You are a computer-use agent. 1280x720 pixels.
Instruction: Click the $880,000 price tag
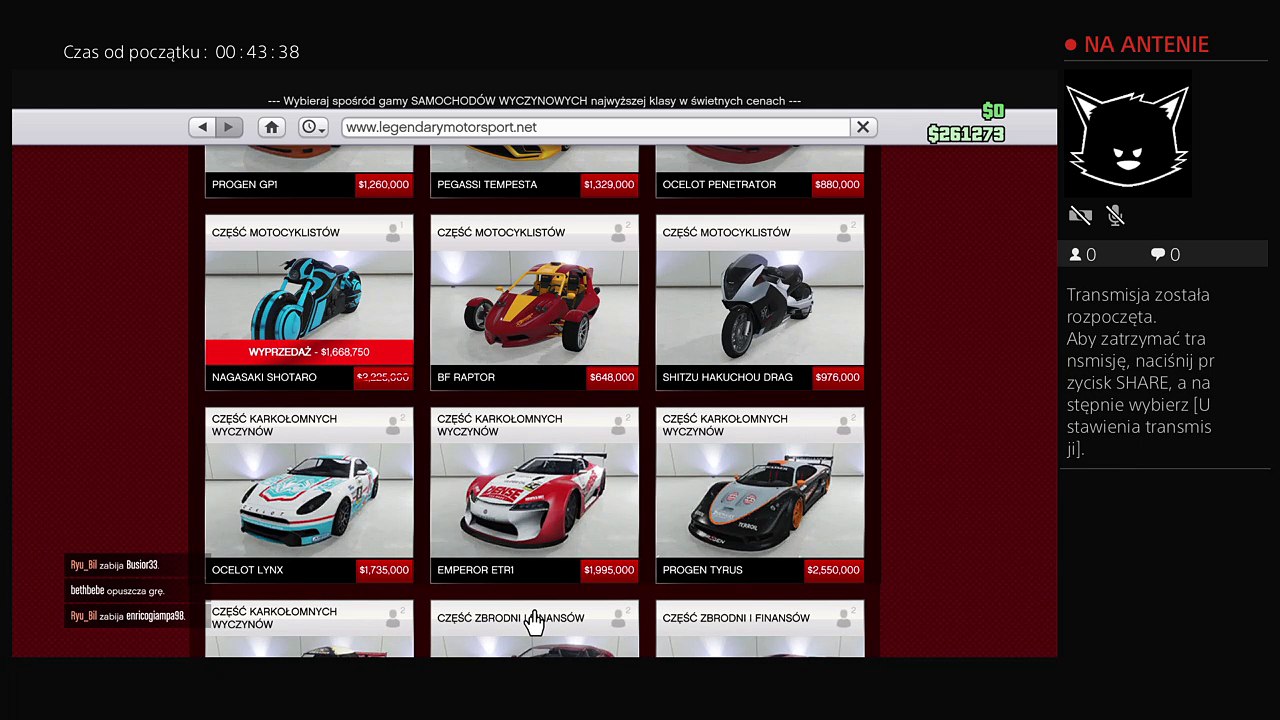click(x=837, y=185)
